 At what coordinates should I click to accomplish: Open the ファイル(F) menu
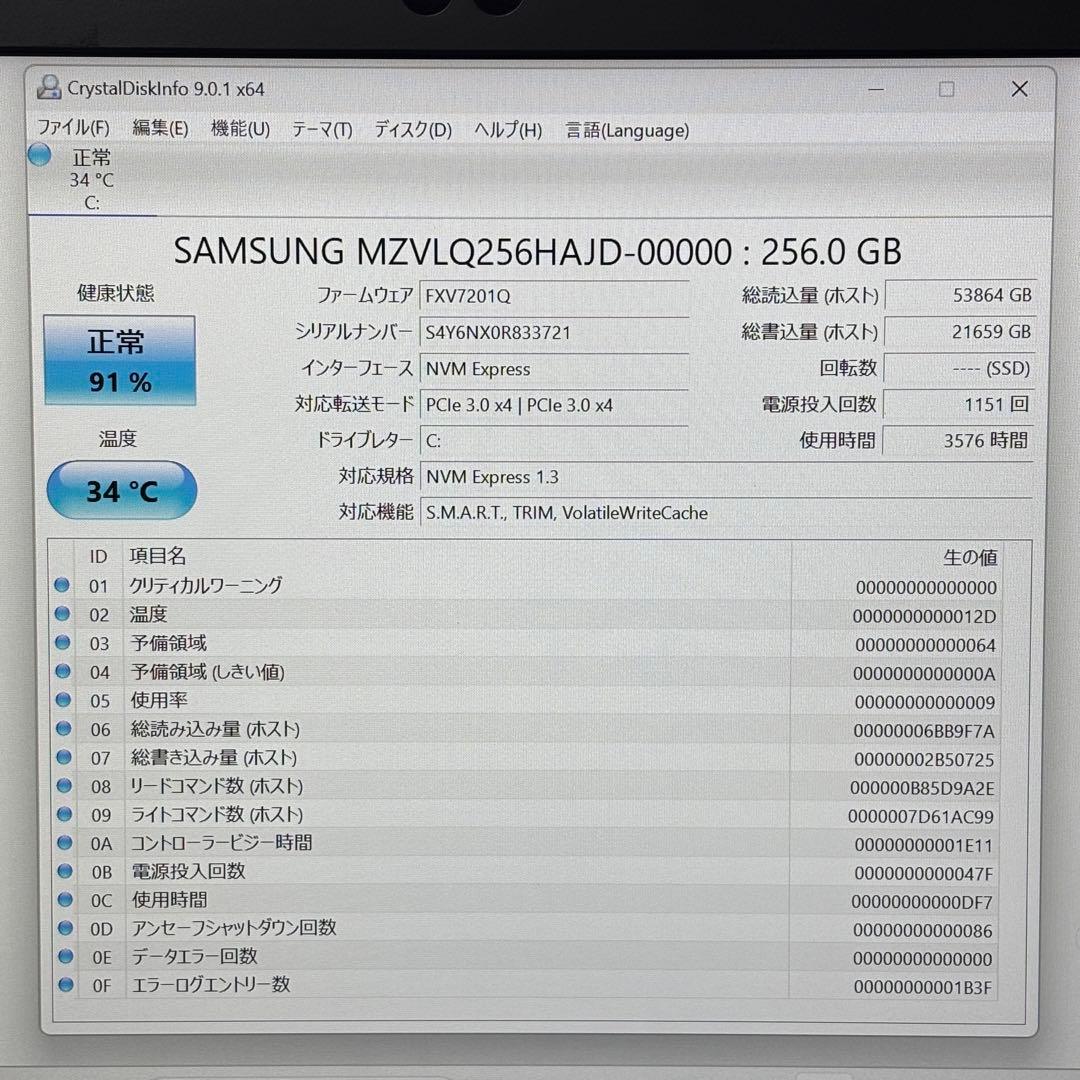pos(75,129)
